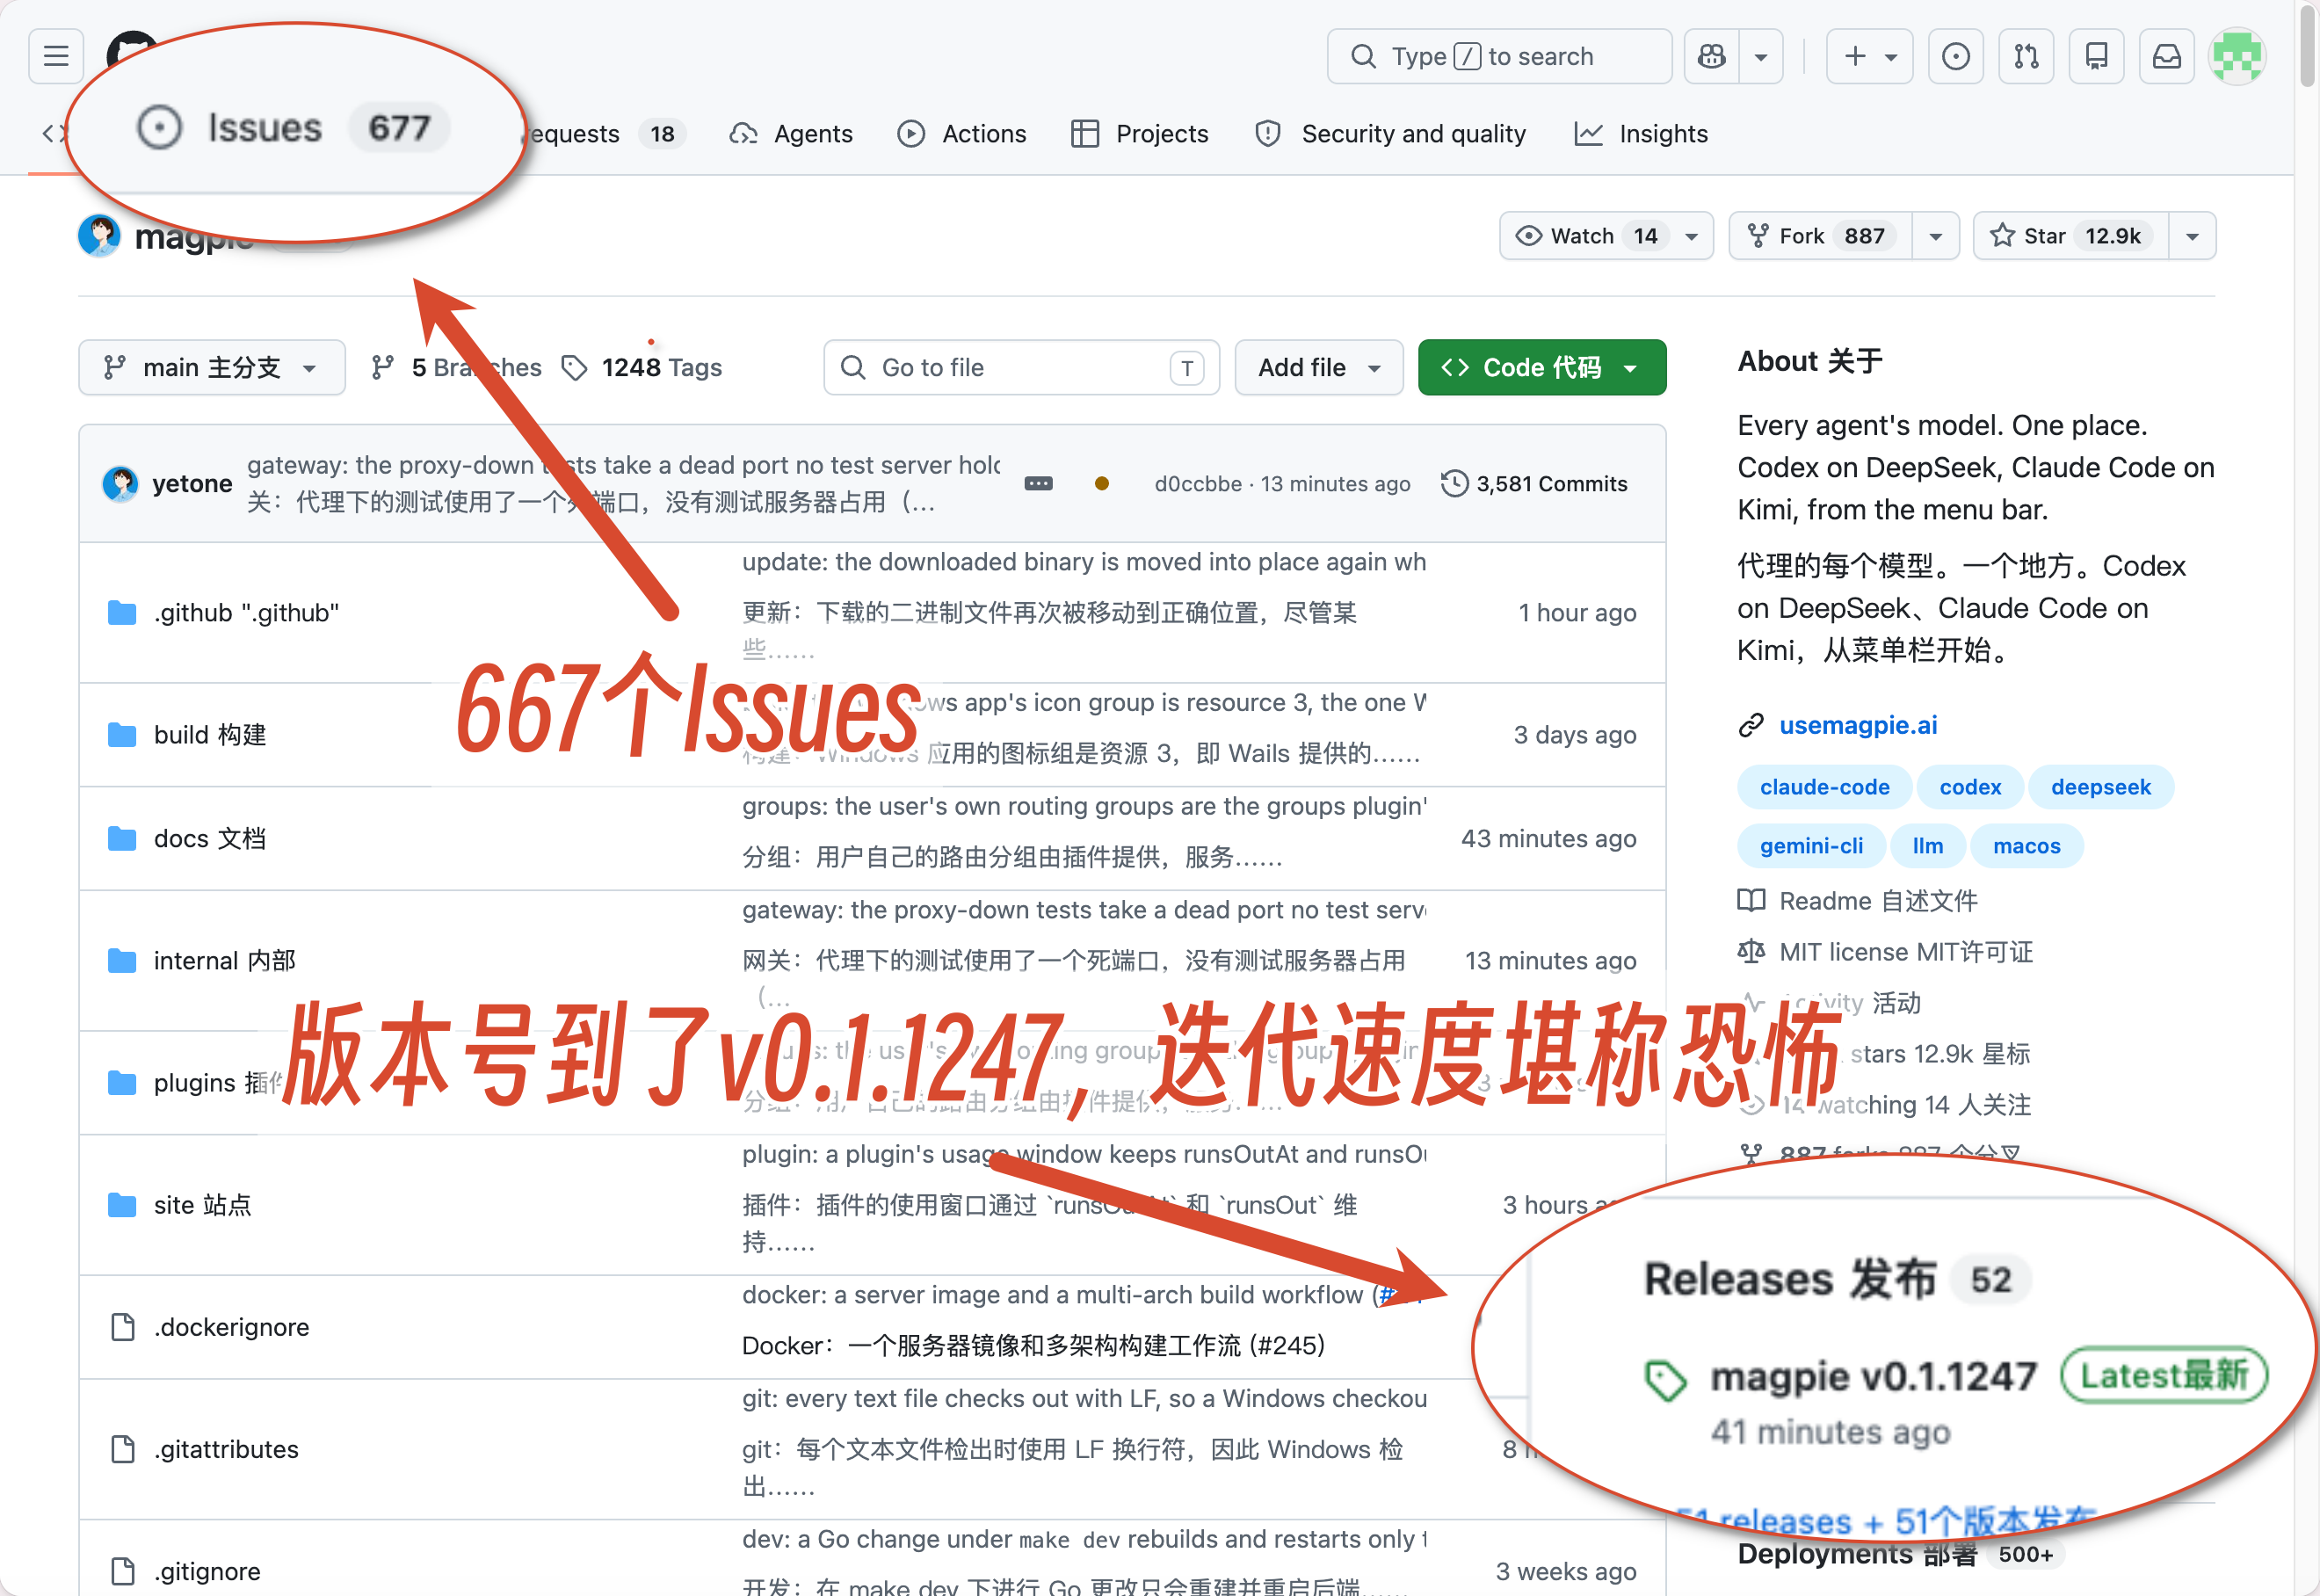Star the repository

click(x=2071, y=236)
